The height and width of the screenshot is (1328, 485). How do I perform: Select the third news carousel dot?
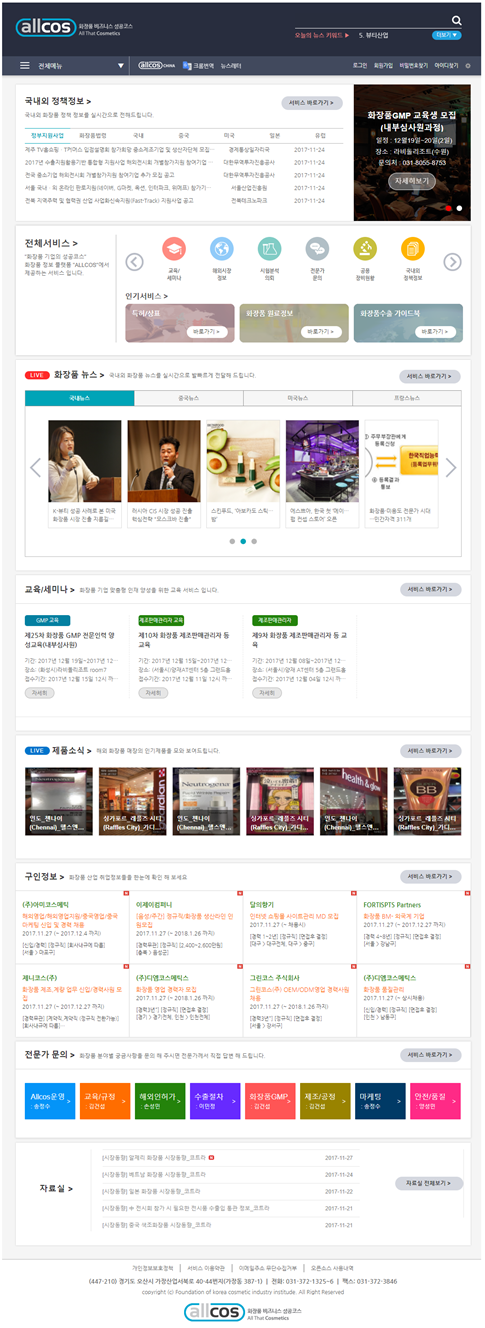coord(252,540)
